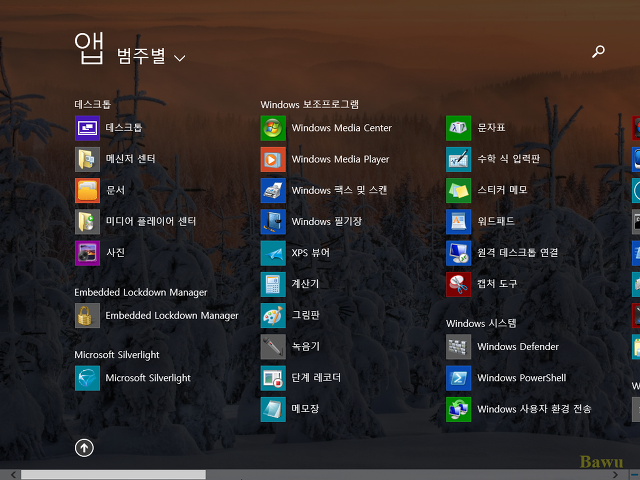This screenshot has height=480, width=640.
Task: Select the Windows 시스템 category header
Action: [x=481, y=323]
